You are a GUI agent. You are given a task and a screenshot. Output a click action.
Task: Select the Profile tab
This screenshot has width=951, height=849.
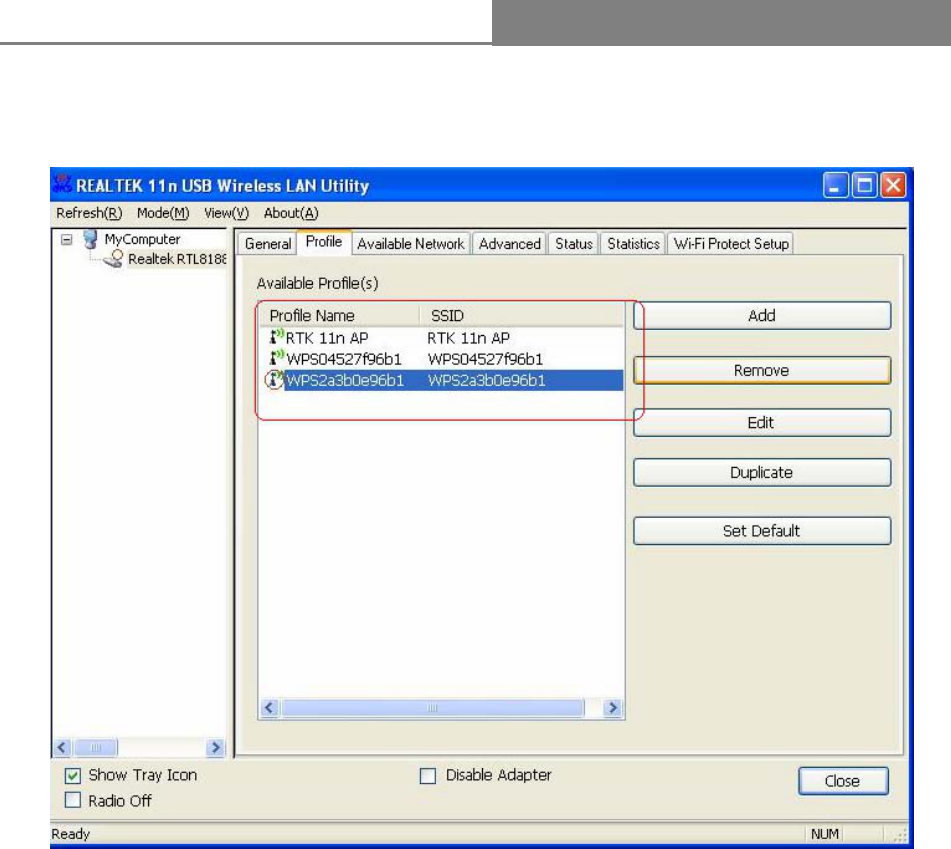324,242
